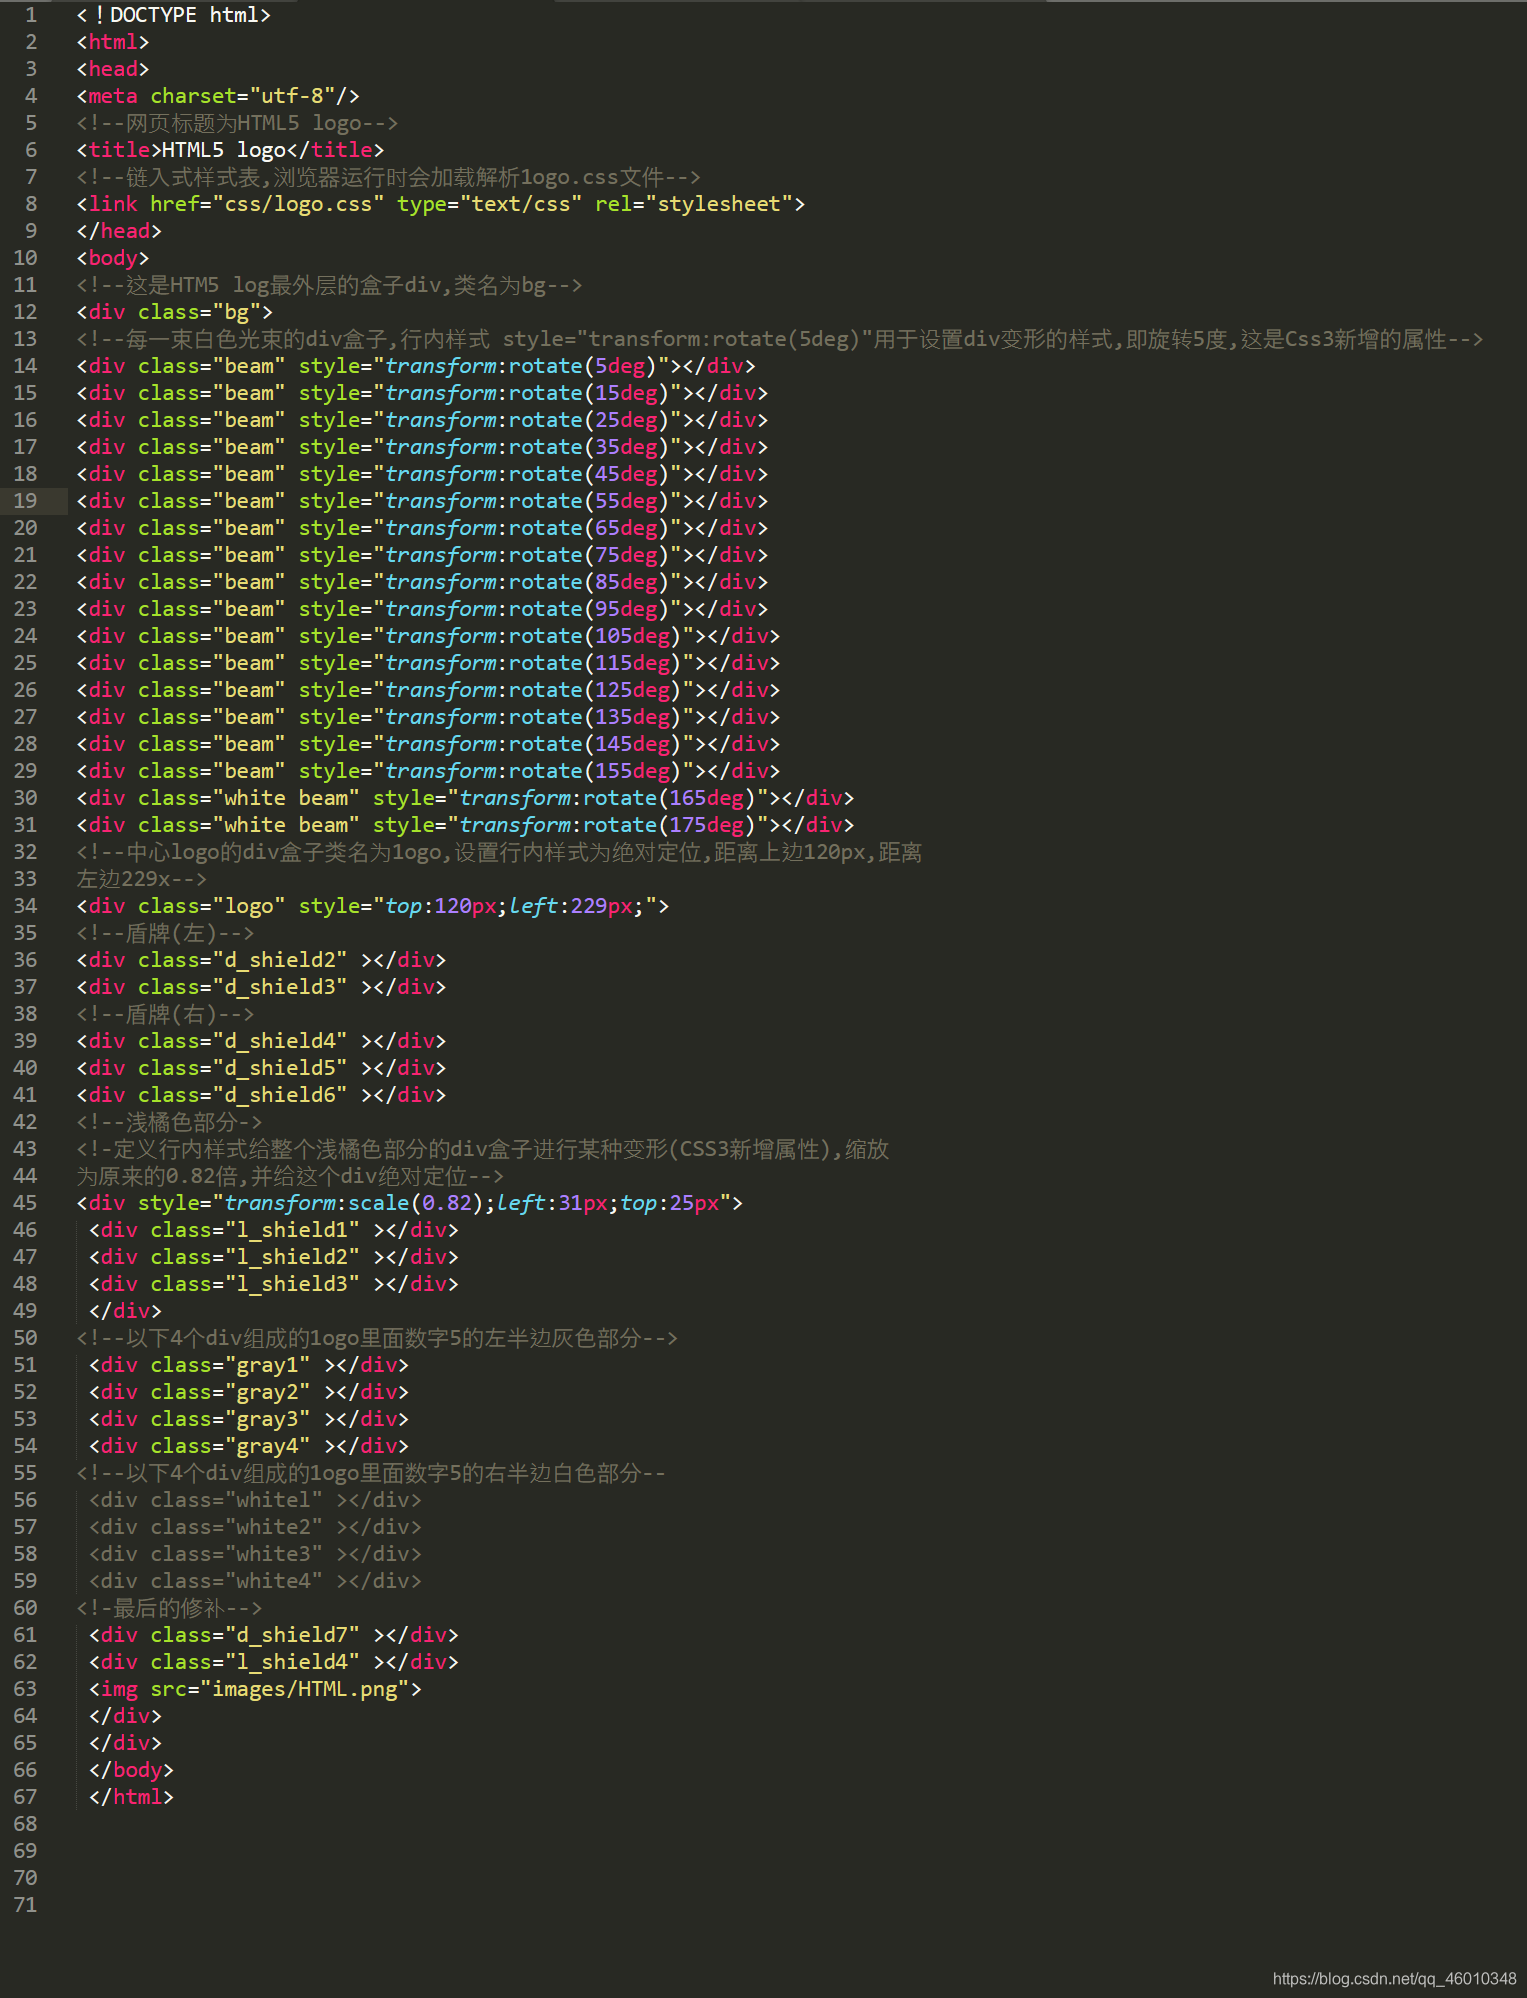Click the beam div with rotate(25deg)
The width and height of the screenshot is (1527, 1998).
[x=422, y=420]
